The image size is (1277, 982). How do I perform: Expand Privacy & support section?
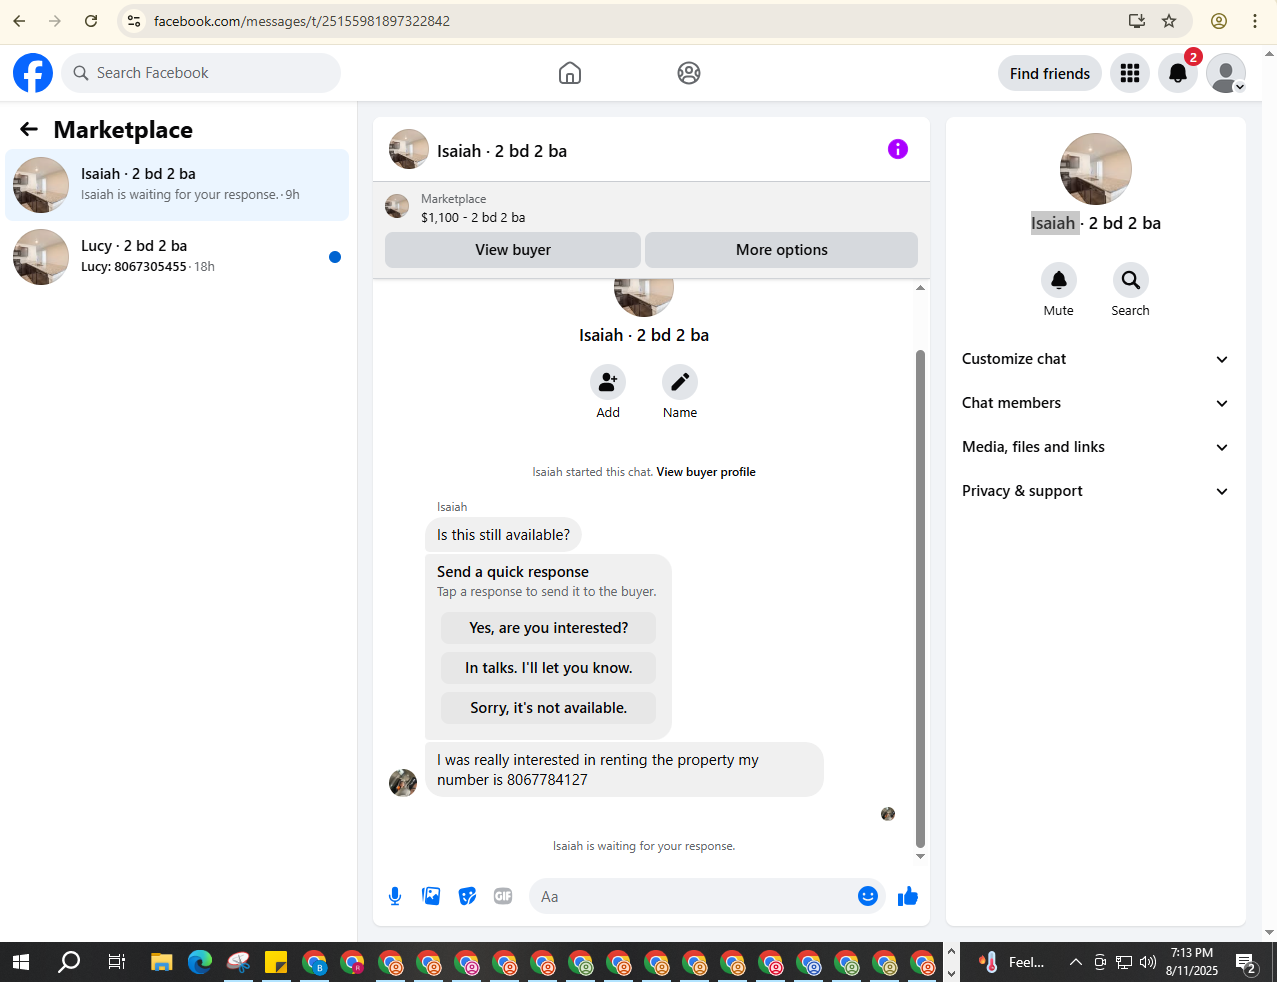click(x=1096, y=491)
